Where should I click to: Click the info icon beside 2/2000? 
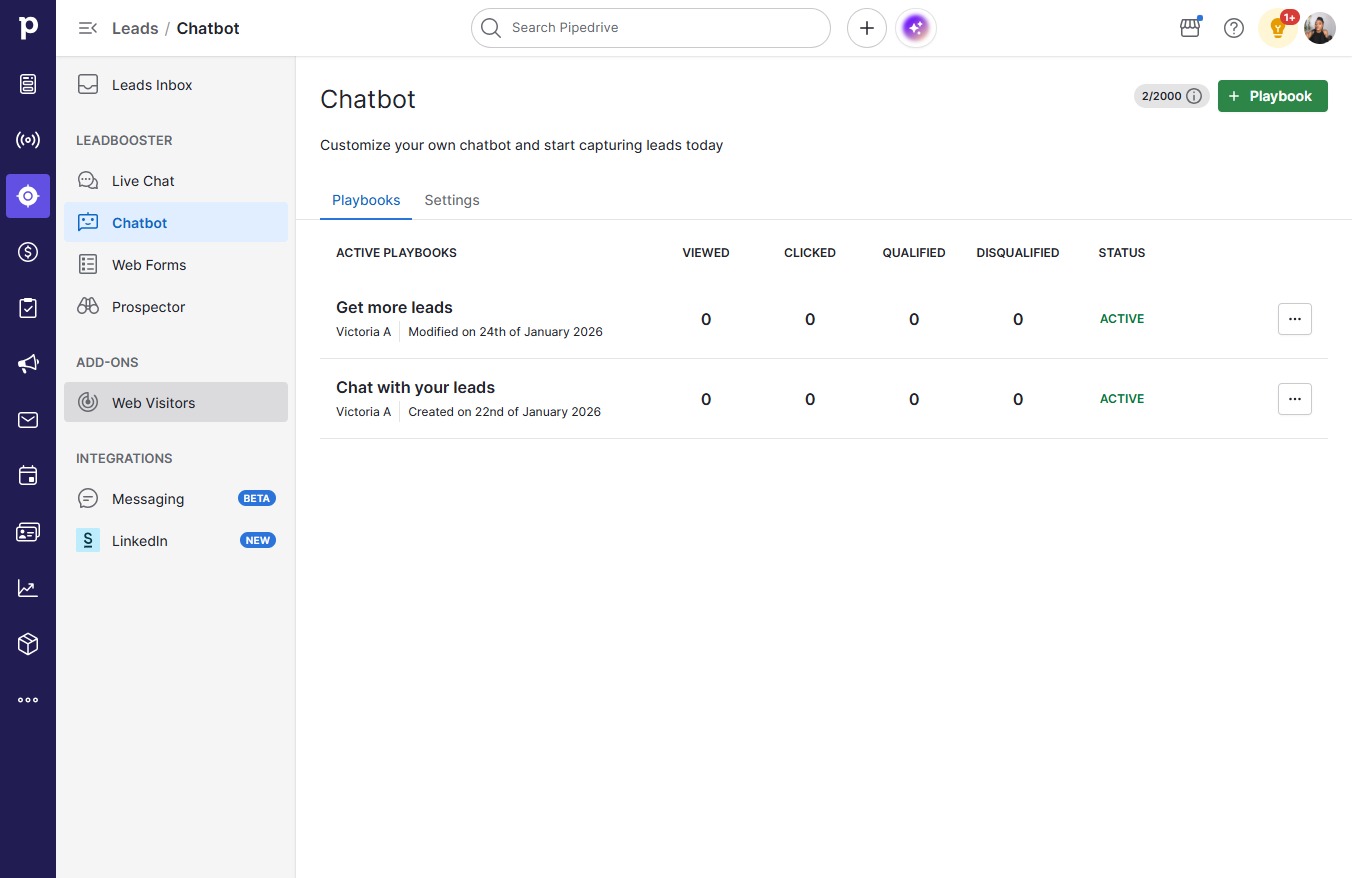[1194, 96]
